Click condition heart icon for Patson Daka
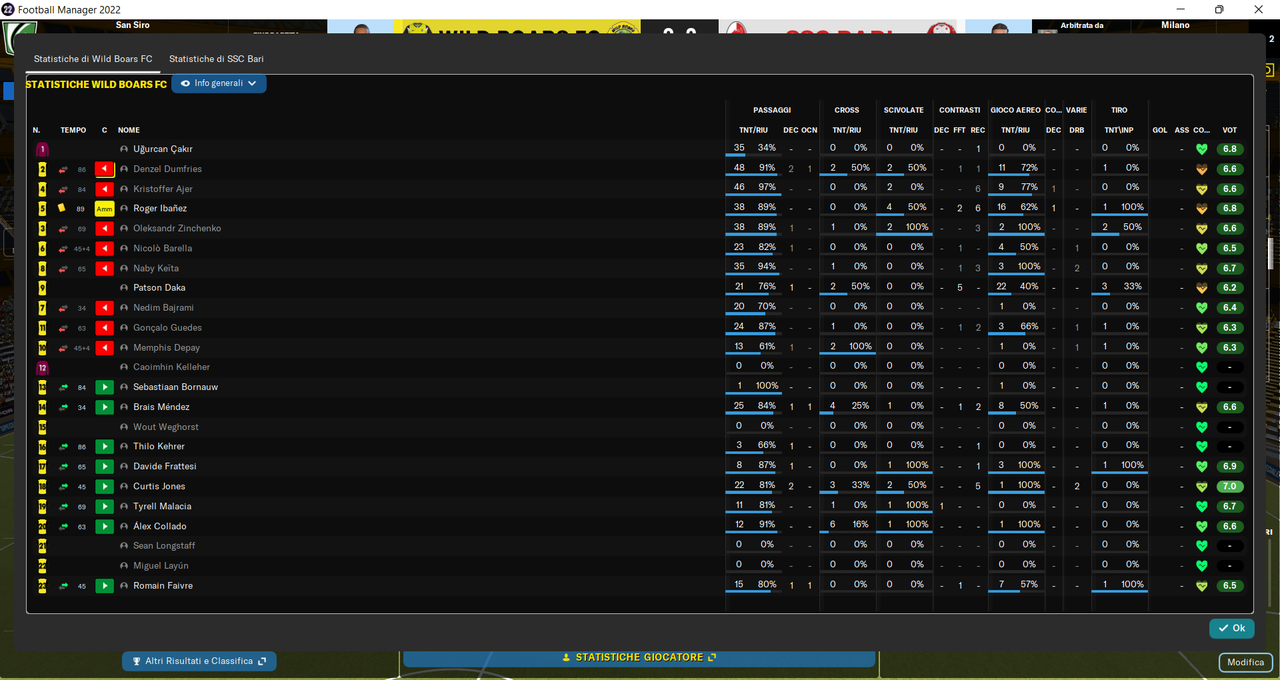The width and height of the screenshot is (1280, 680). (1202, 288)
